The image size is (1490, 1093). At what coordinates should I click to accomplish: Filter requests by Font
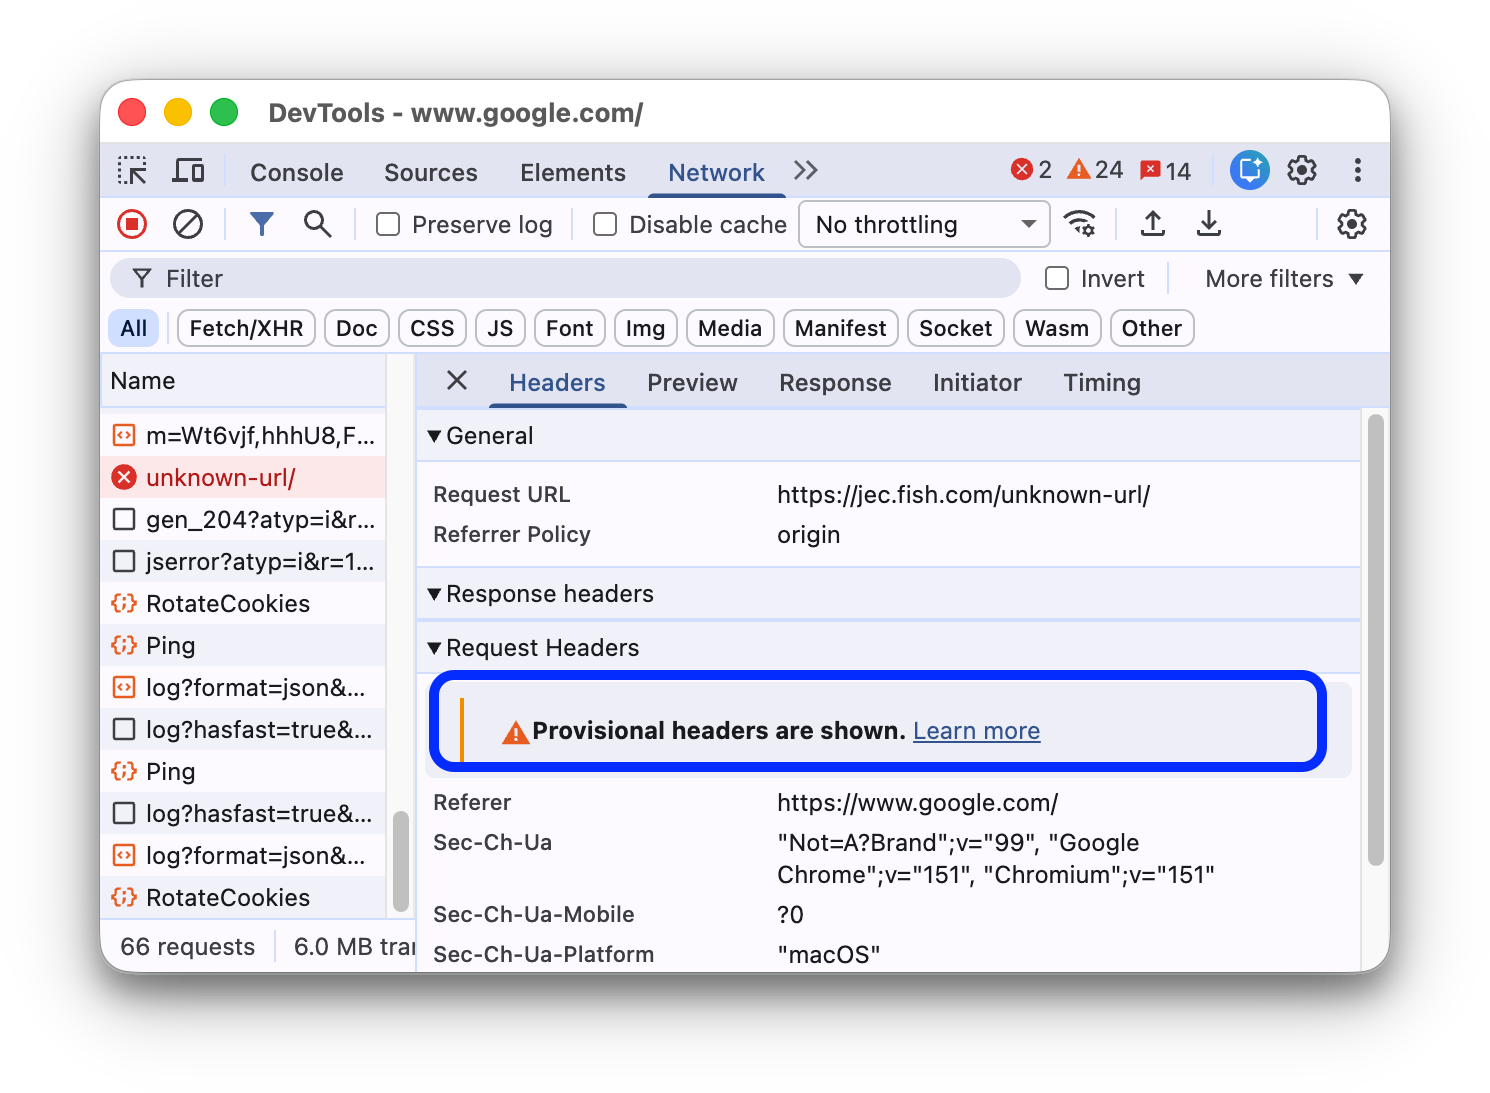pyautogui.click(x=570, y=328)
